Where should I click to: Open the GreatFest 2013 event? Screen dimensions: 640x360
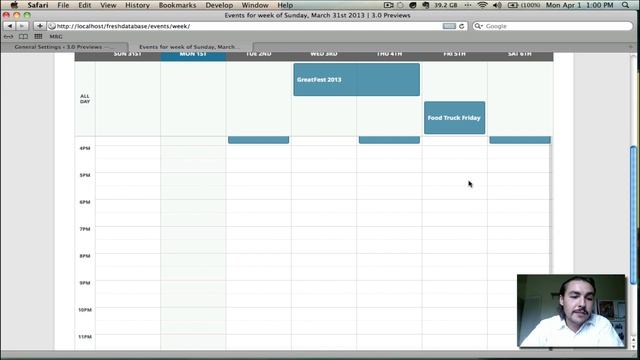point(356,80)
